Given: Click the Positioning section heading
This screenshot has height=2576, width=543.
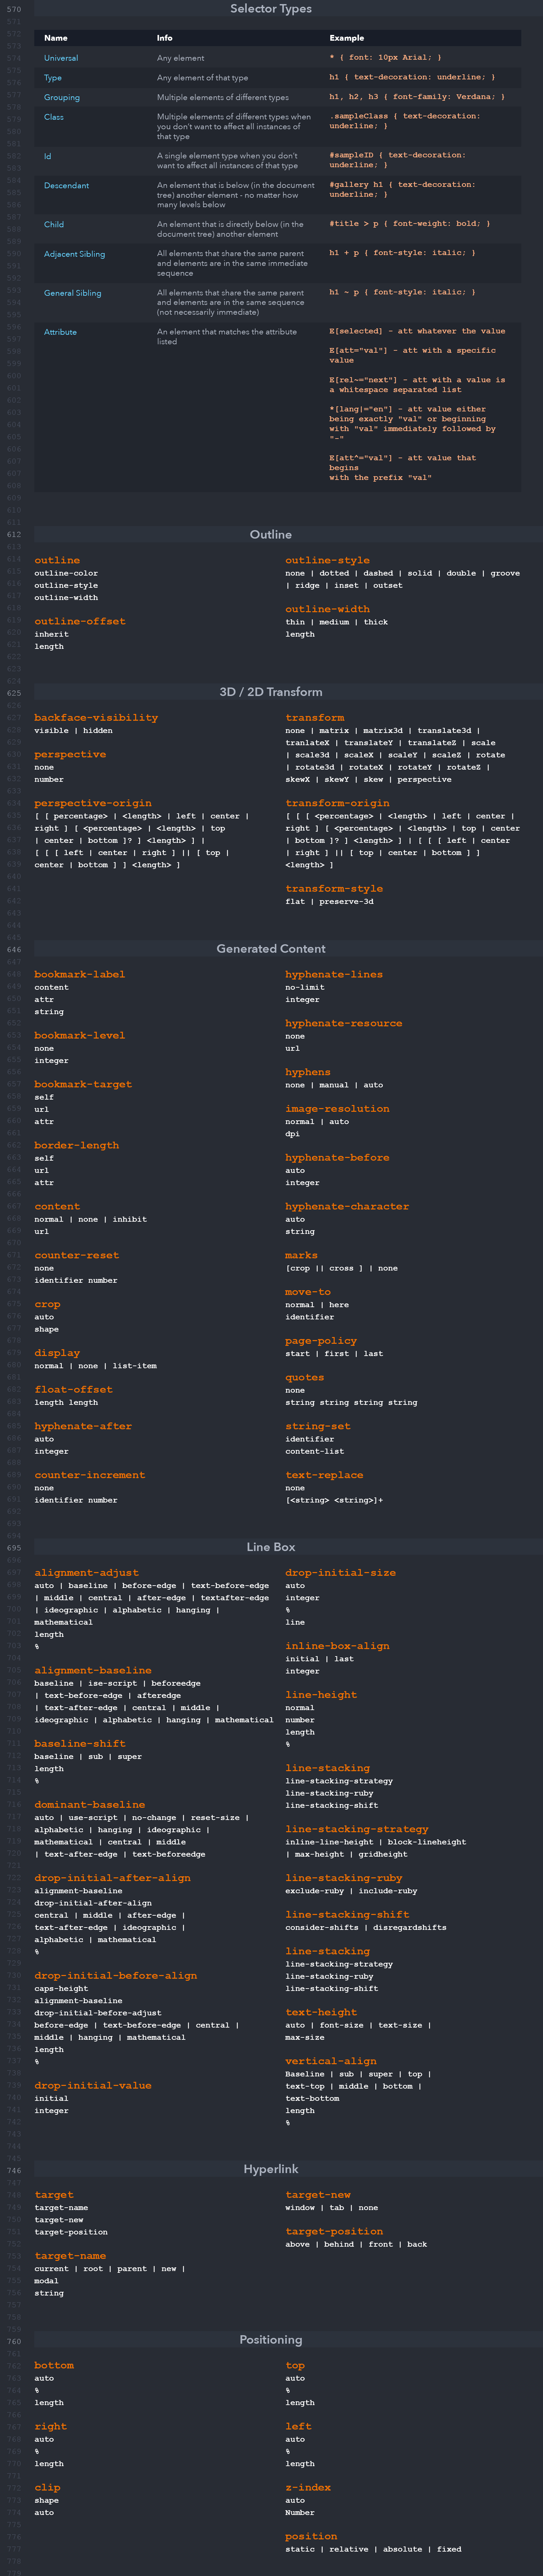Looking at the screenshot, I should [x=271, y=2340].
